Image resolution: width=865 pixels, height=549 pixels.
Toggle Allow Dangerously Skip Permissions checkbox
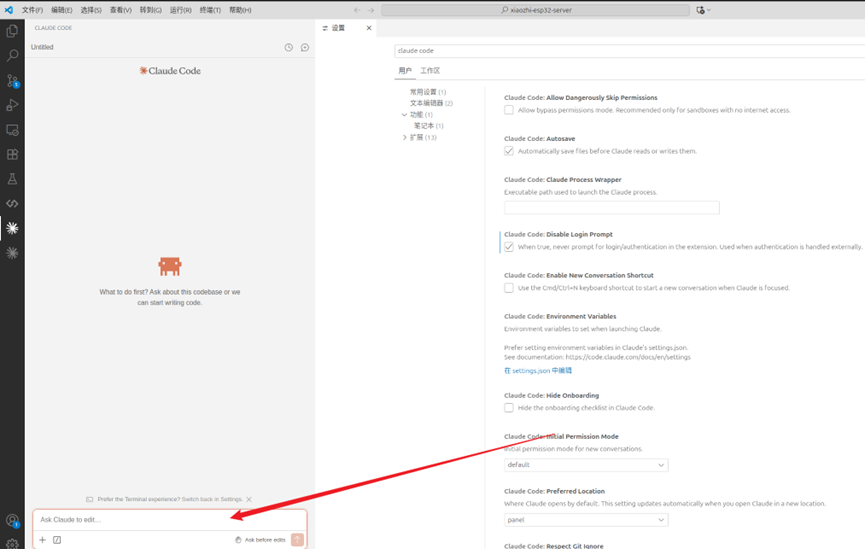pos(509,110)
